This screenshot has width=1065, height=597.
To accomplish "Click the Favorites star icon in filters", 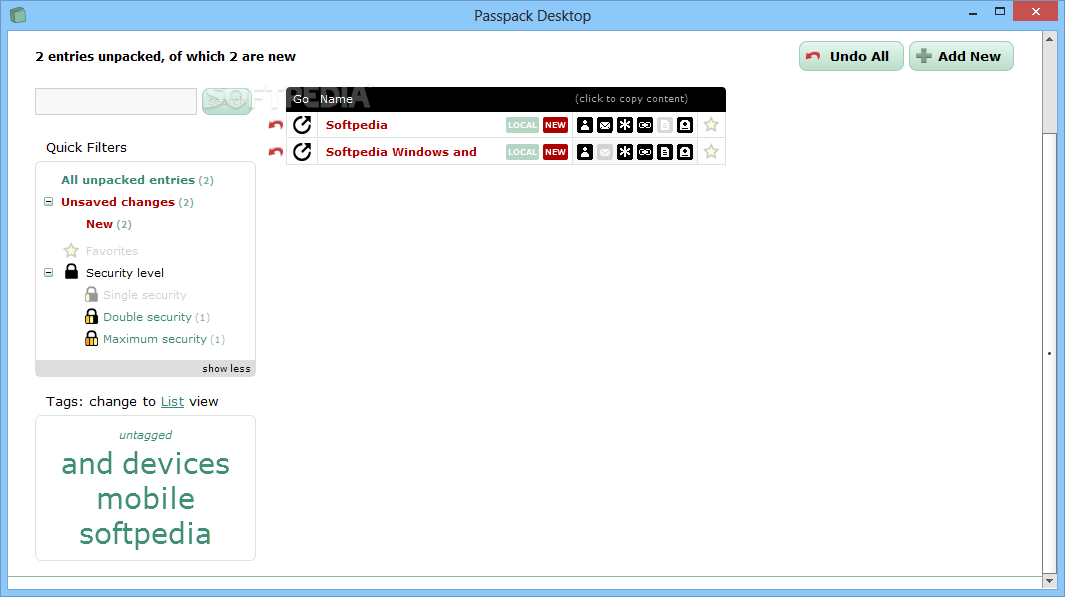I will 71,251.
